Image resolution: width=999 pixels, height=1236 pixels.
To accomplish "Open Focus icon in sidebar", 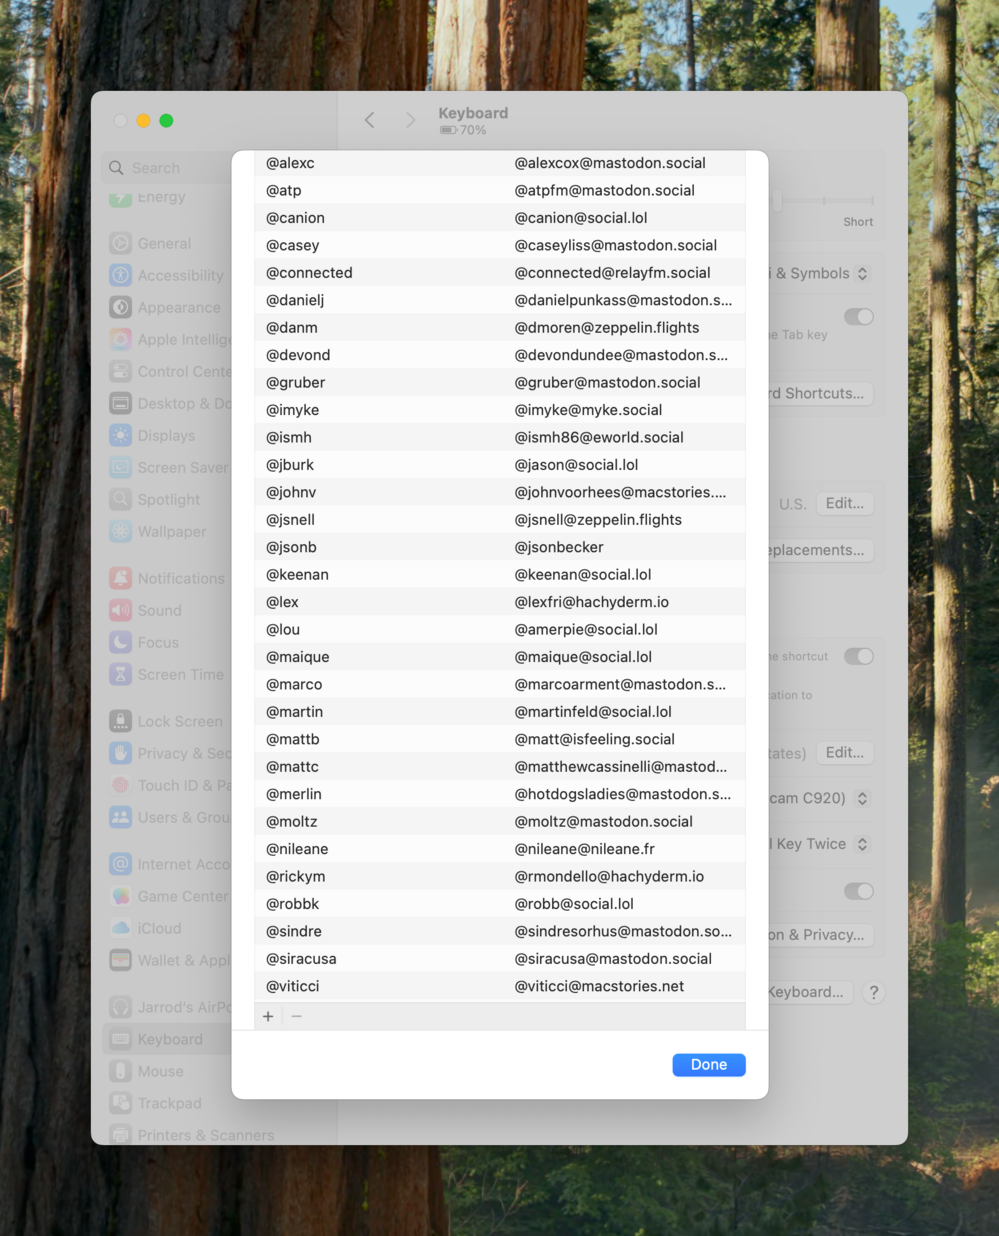I will (x=121, y=642).
